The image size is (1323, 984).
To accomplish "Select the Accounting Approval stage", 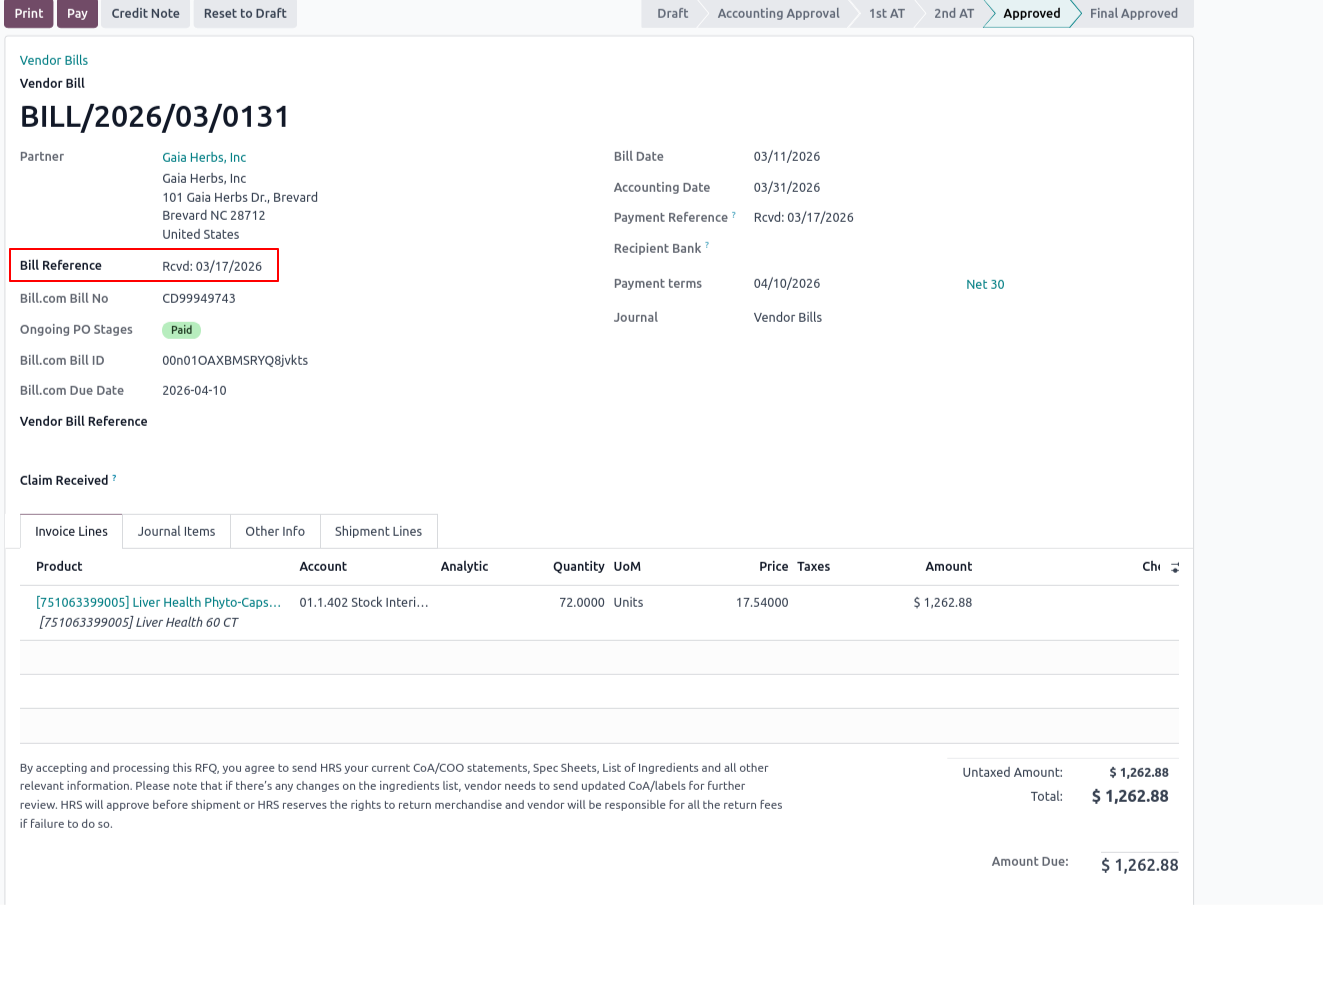I will pos(778,13).
